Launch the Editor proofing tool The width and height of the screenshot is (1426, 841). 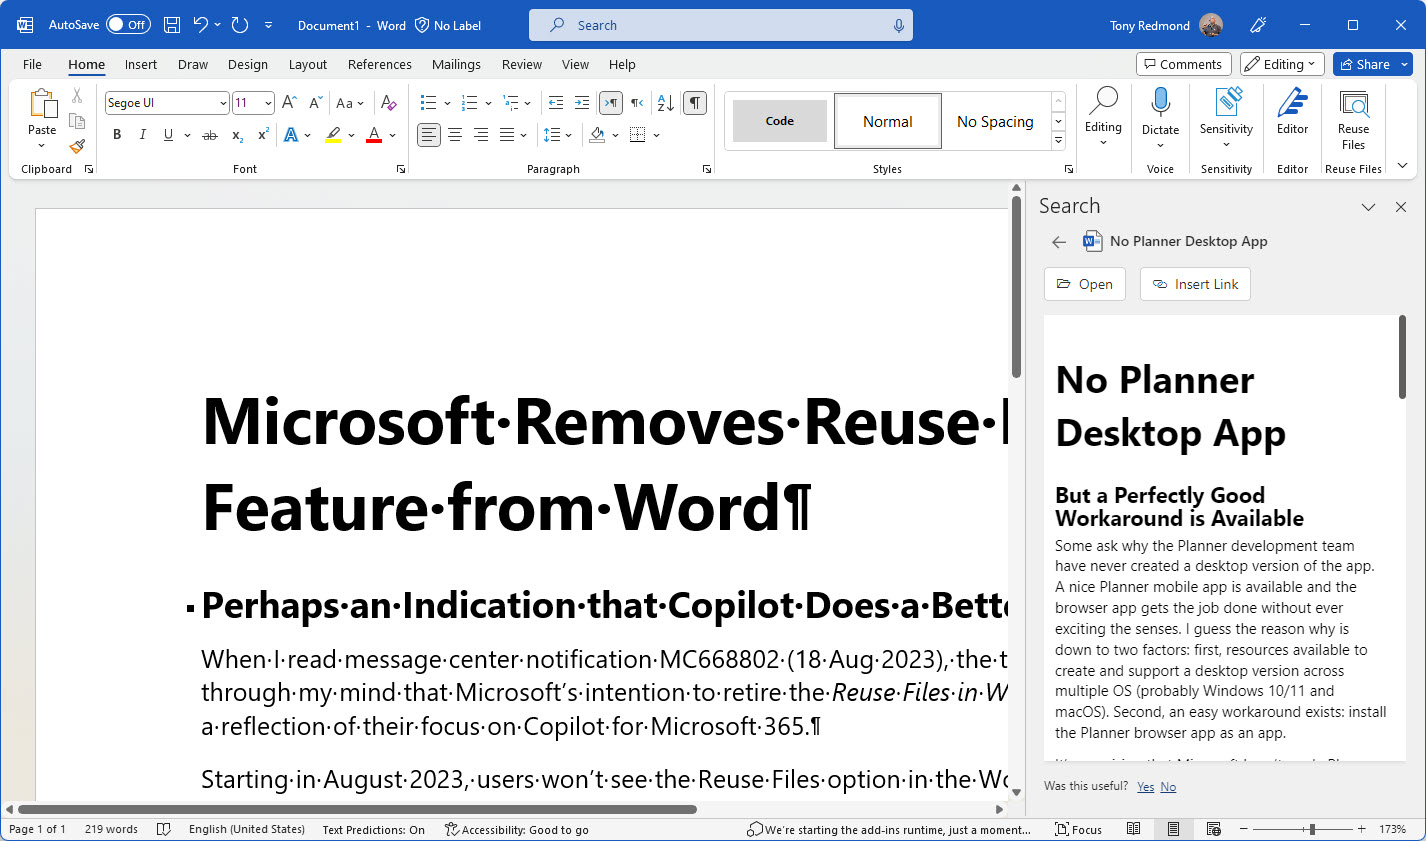coord(1292,112)
